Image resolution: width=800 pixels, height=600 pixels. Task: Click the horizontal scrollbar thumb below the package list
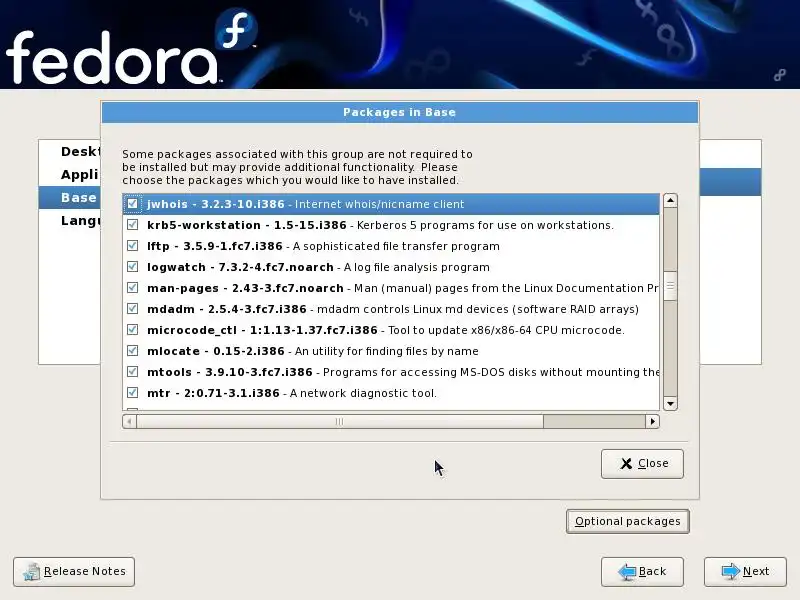pos(340,421)
